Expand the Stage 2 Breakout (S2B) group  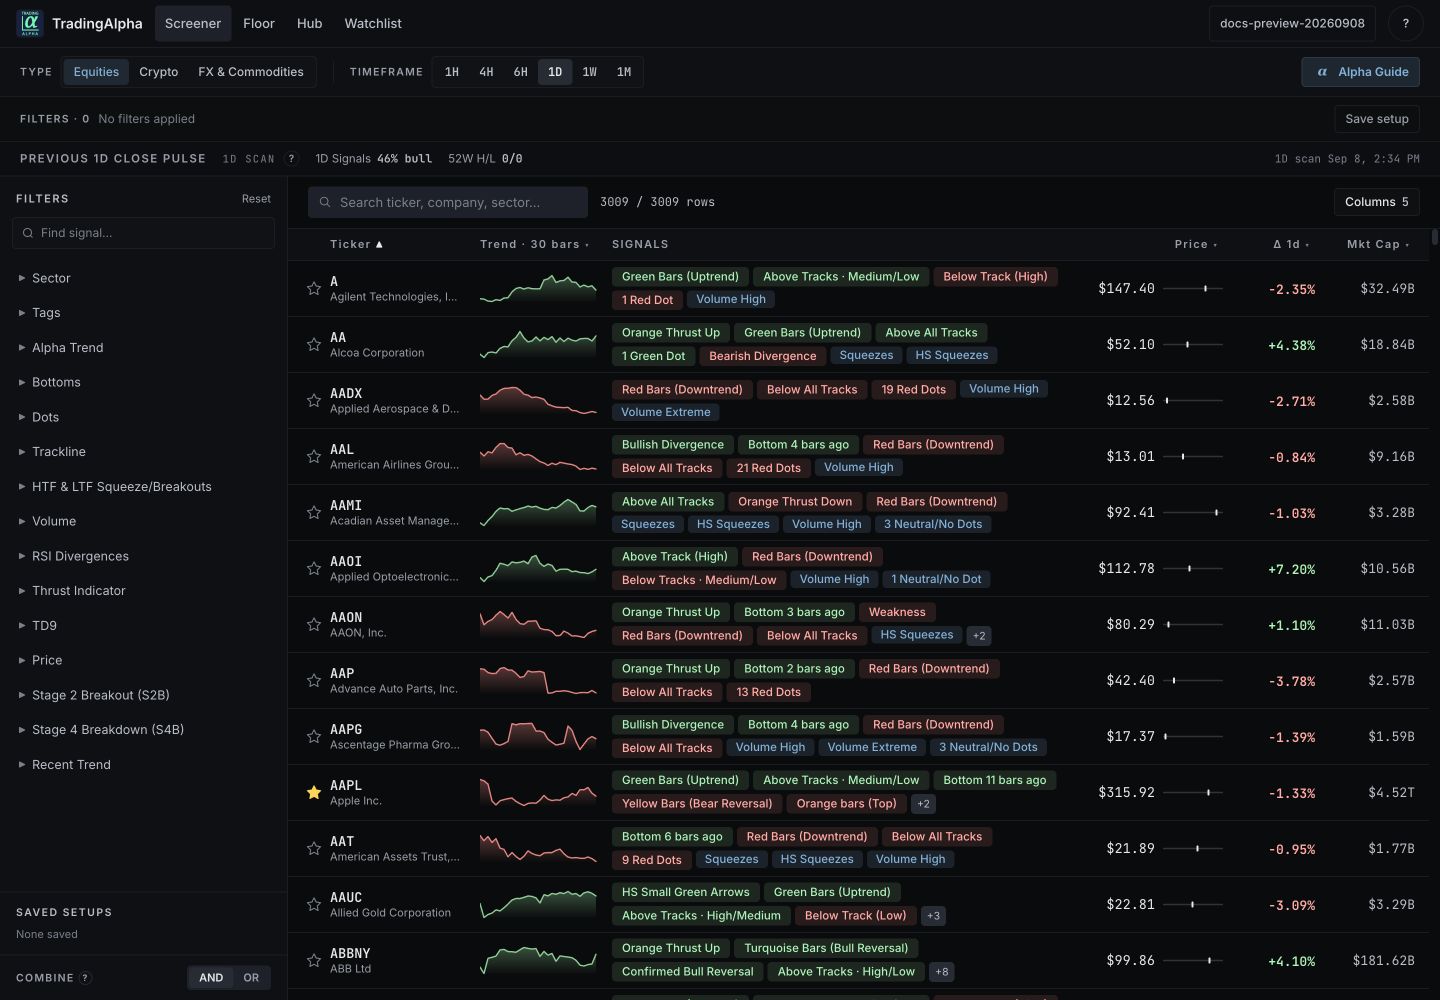(144, 695)
